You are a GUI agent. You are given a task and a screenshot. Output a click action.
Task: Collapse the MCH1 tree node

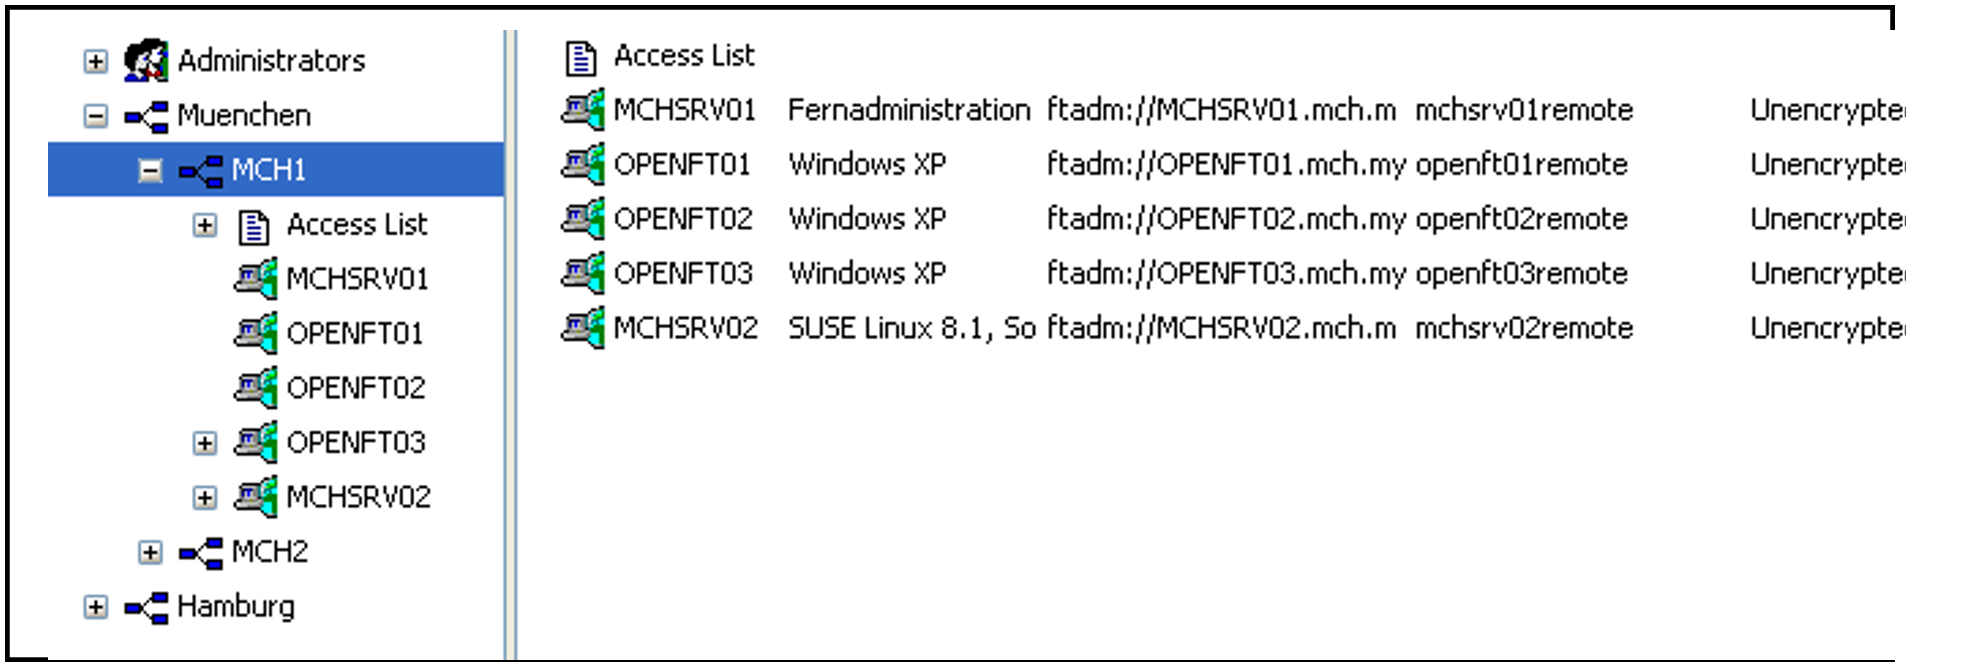click(150, 171)
